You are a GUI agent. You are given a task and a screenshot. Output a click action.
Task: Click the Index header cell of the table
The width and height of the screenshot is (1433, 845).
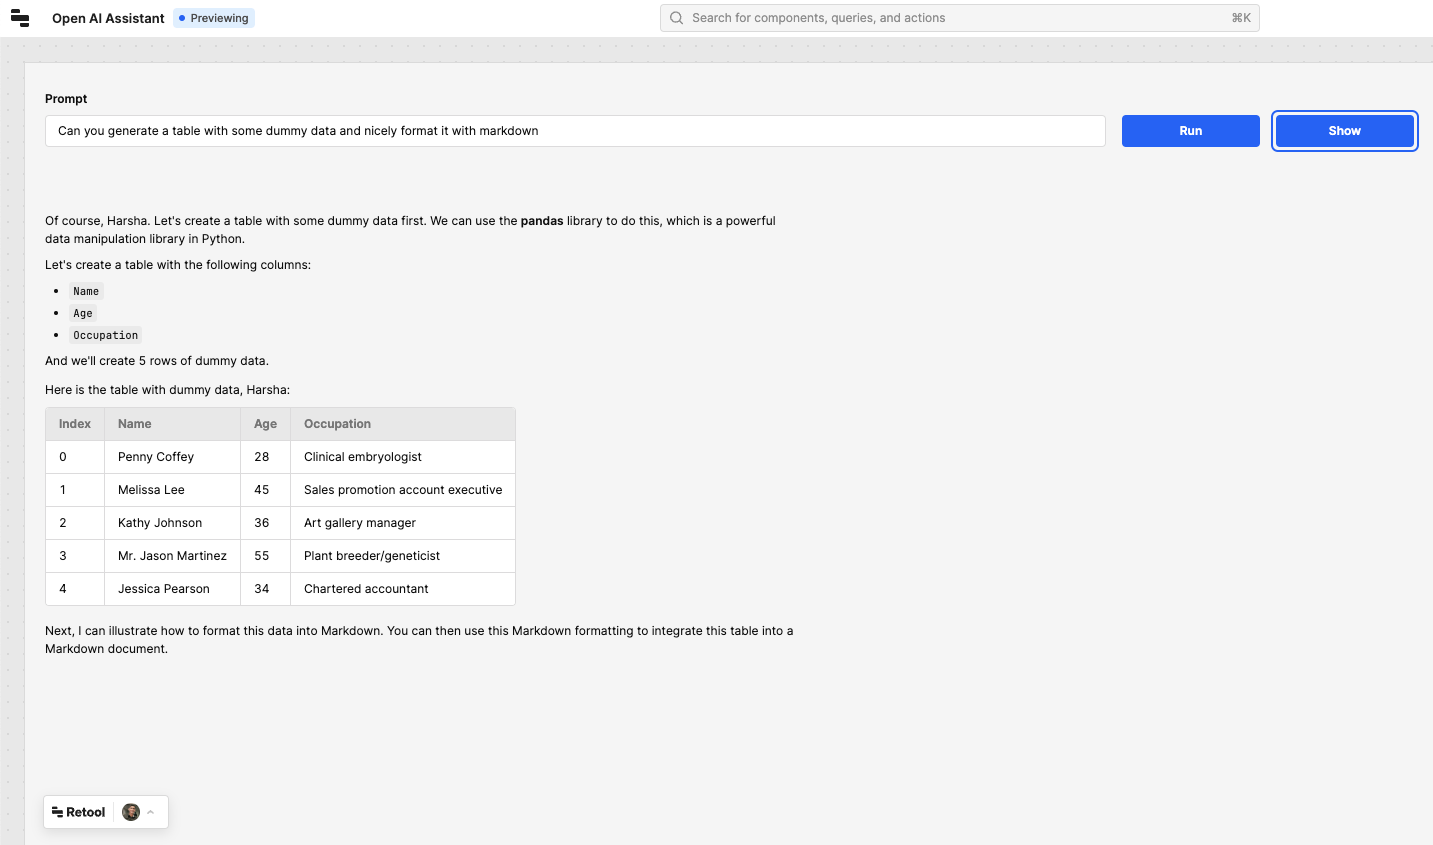[74, 423]
